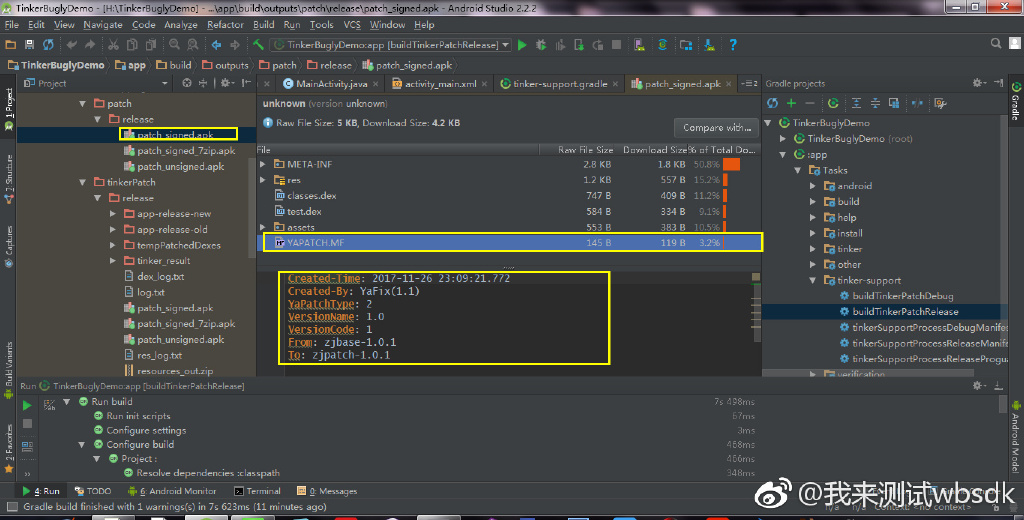Open the SDK Manager icon
The width and height of the screenshot is (1024, 520).
pos(709,44)
